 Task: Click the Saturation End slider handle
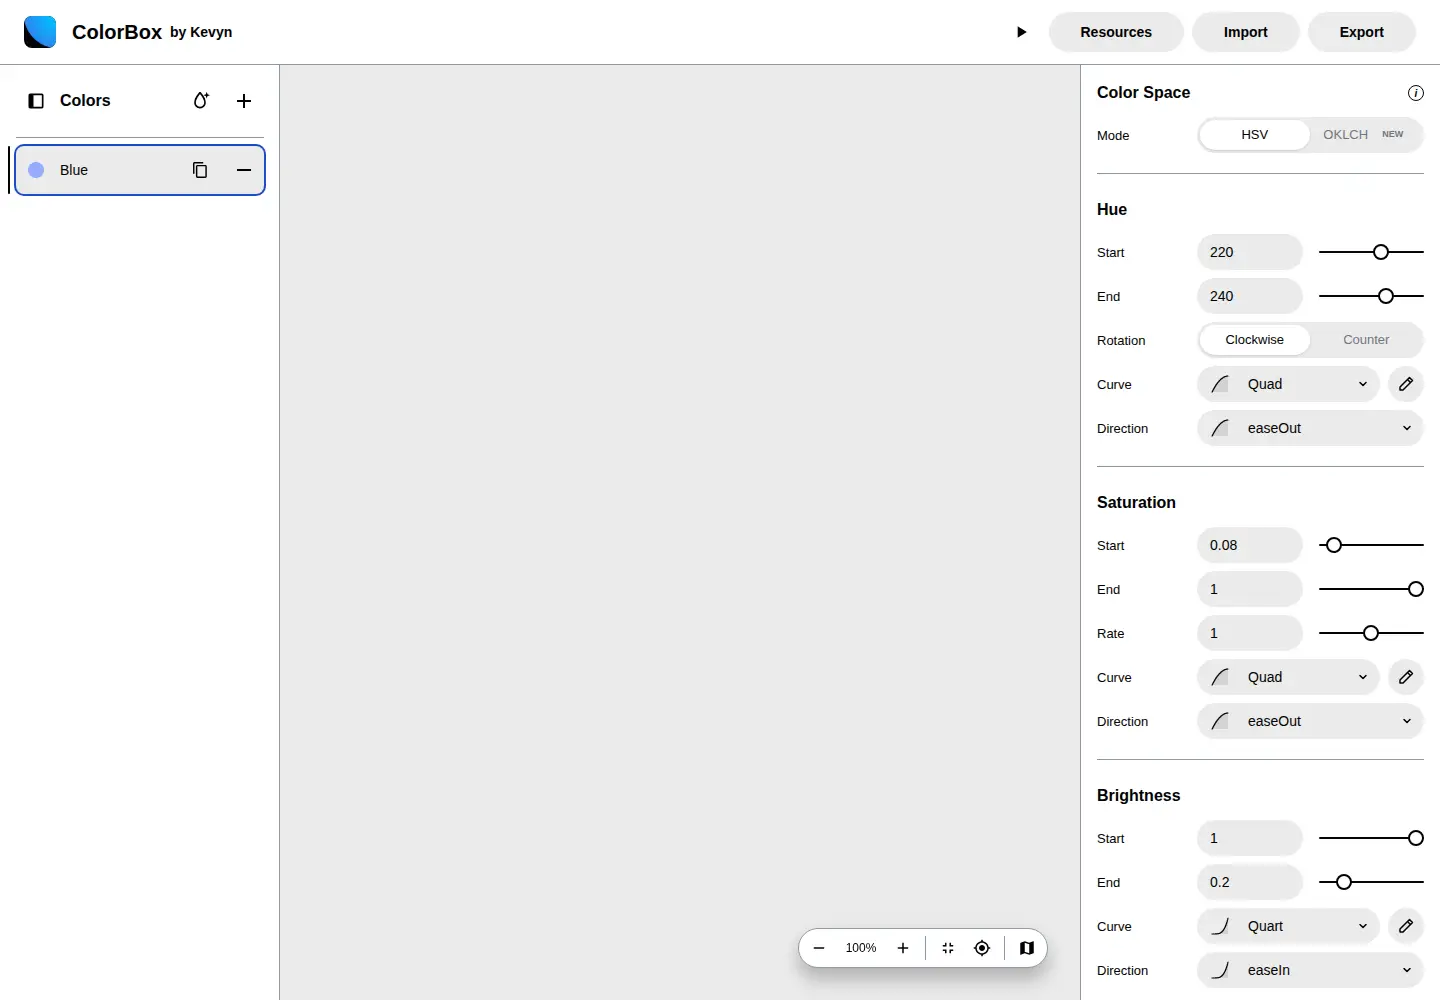point(1416,589)
